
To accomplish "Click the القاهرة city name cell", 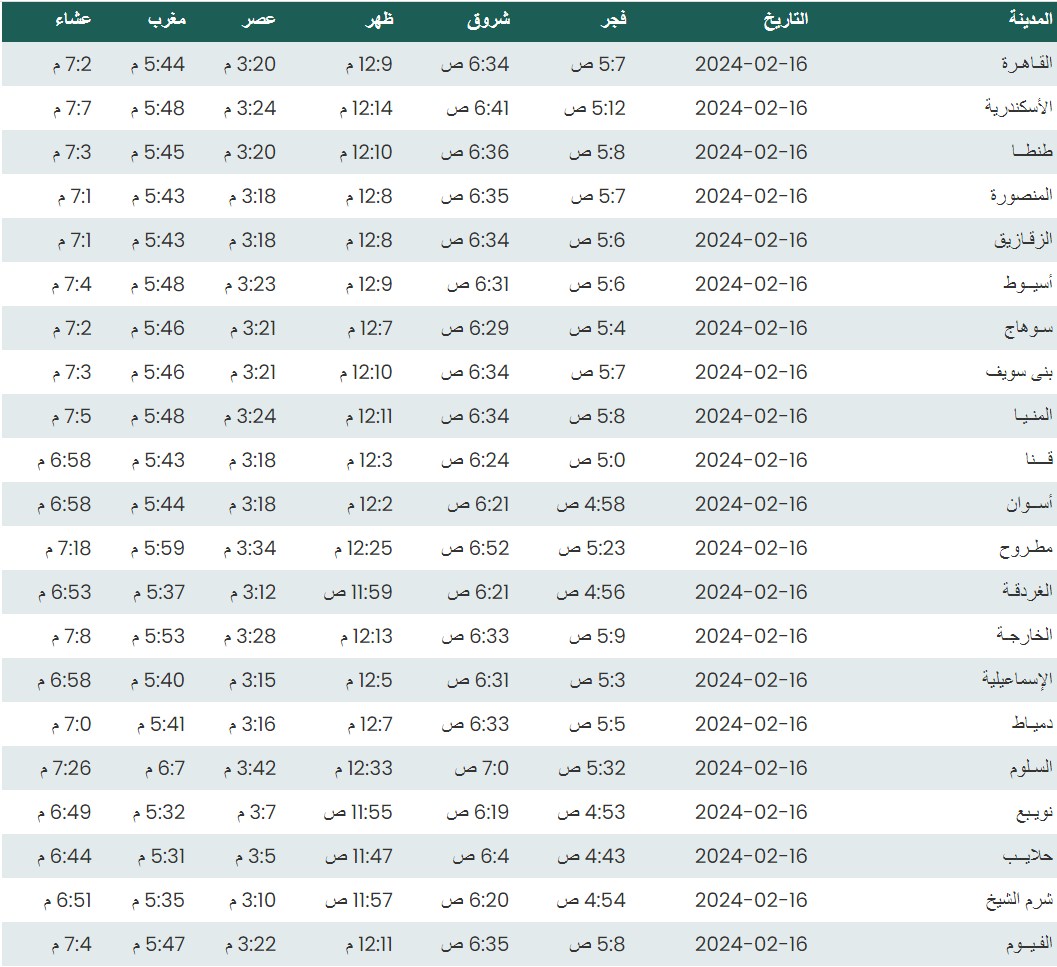I will coord(1027,64).
